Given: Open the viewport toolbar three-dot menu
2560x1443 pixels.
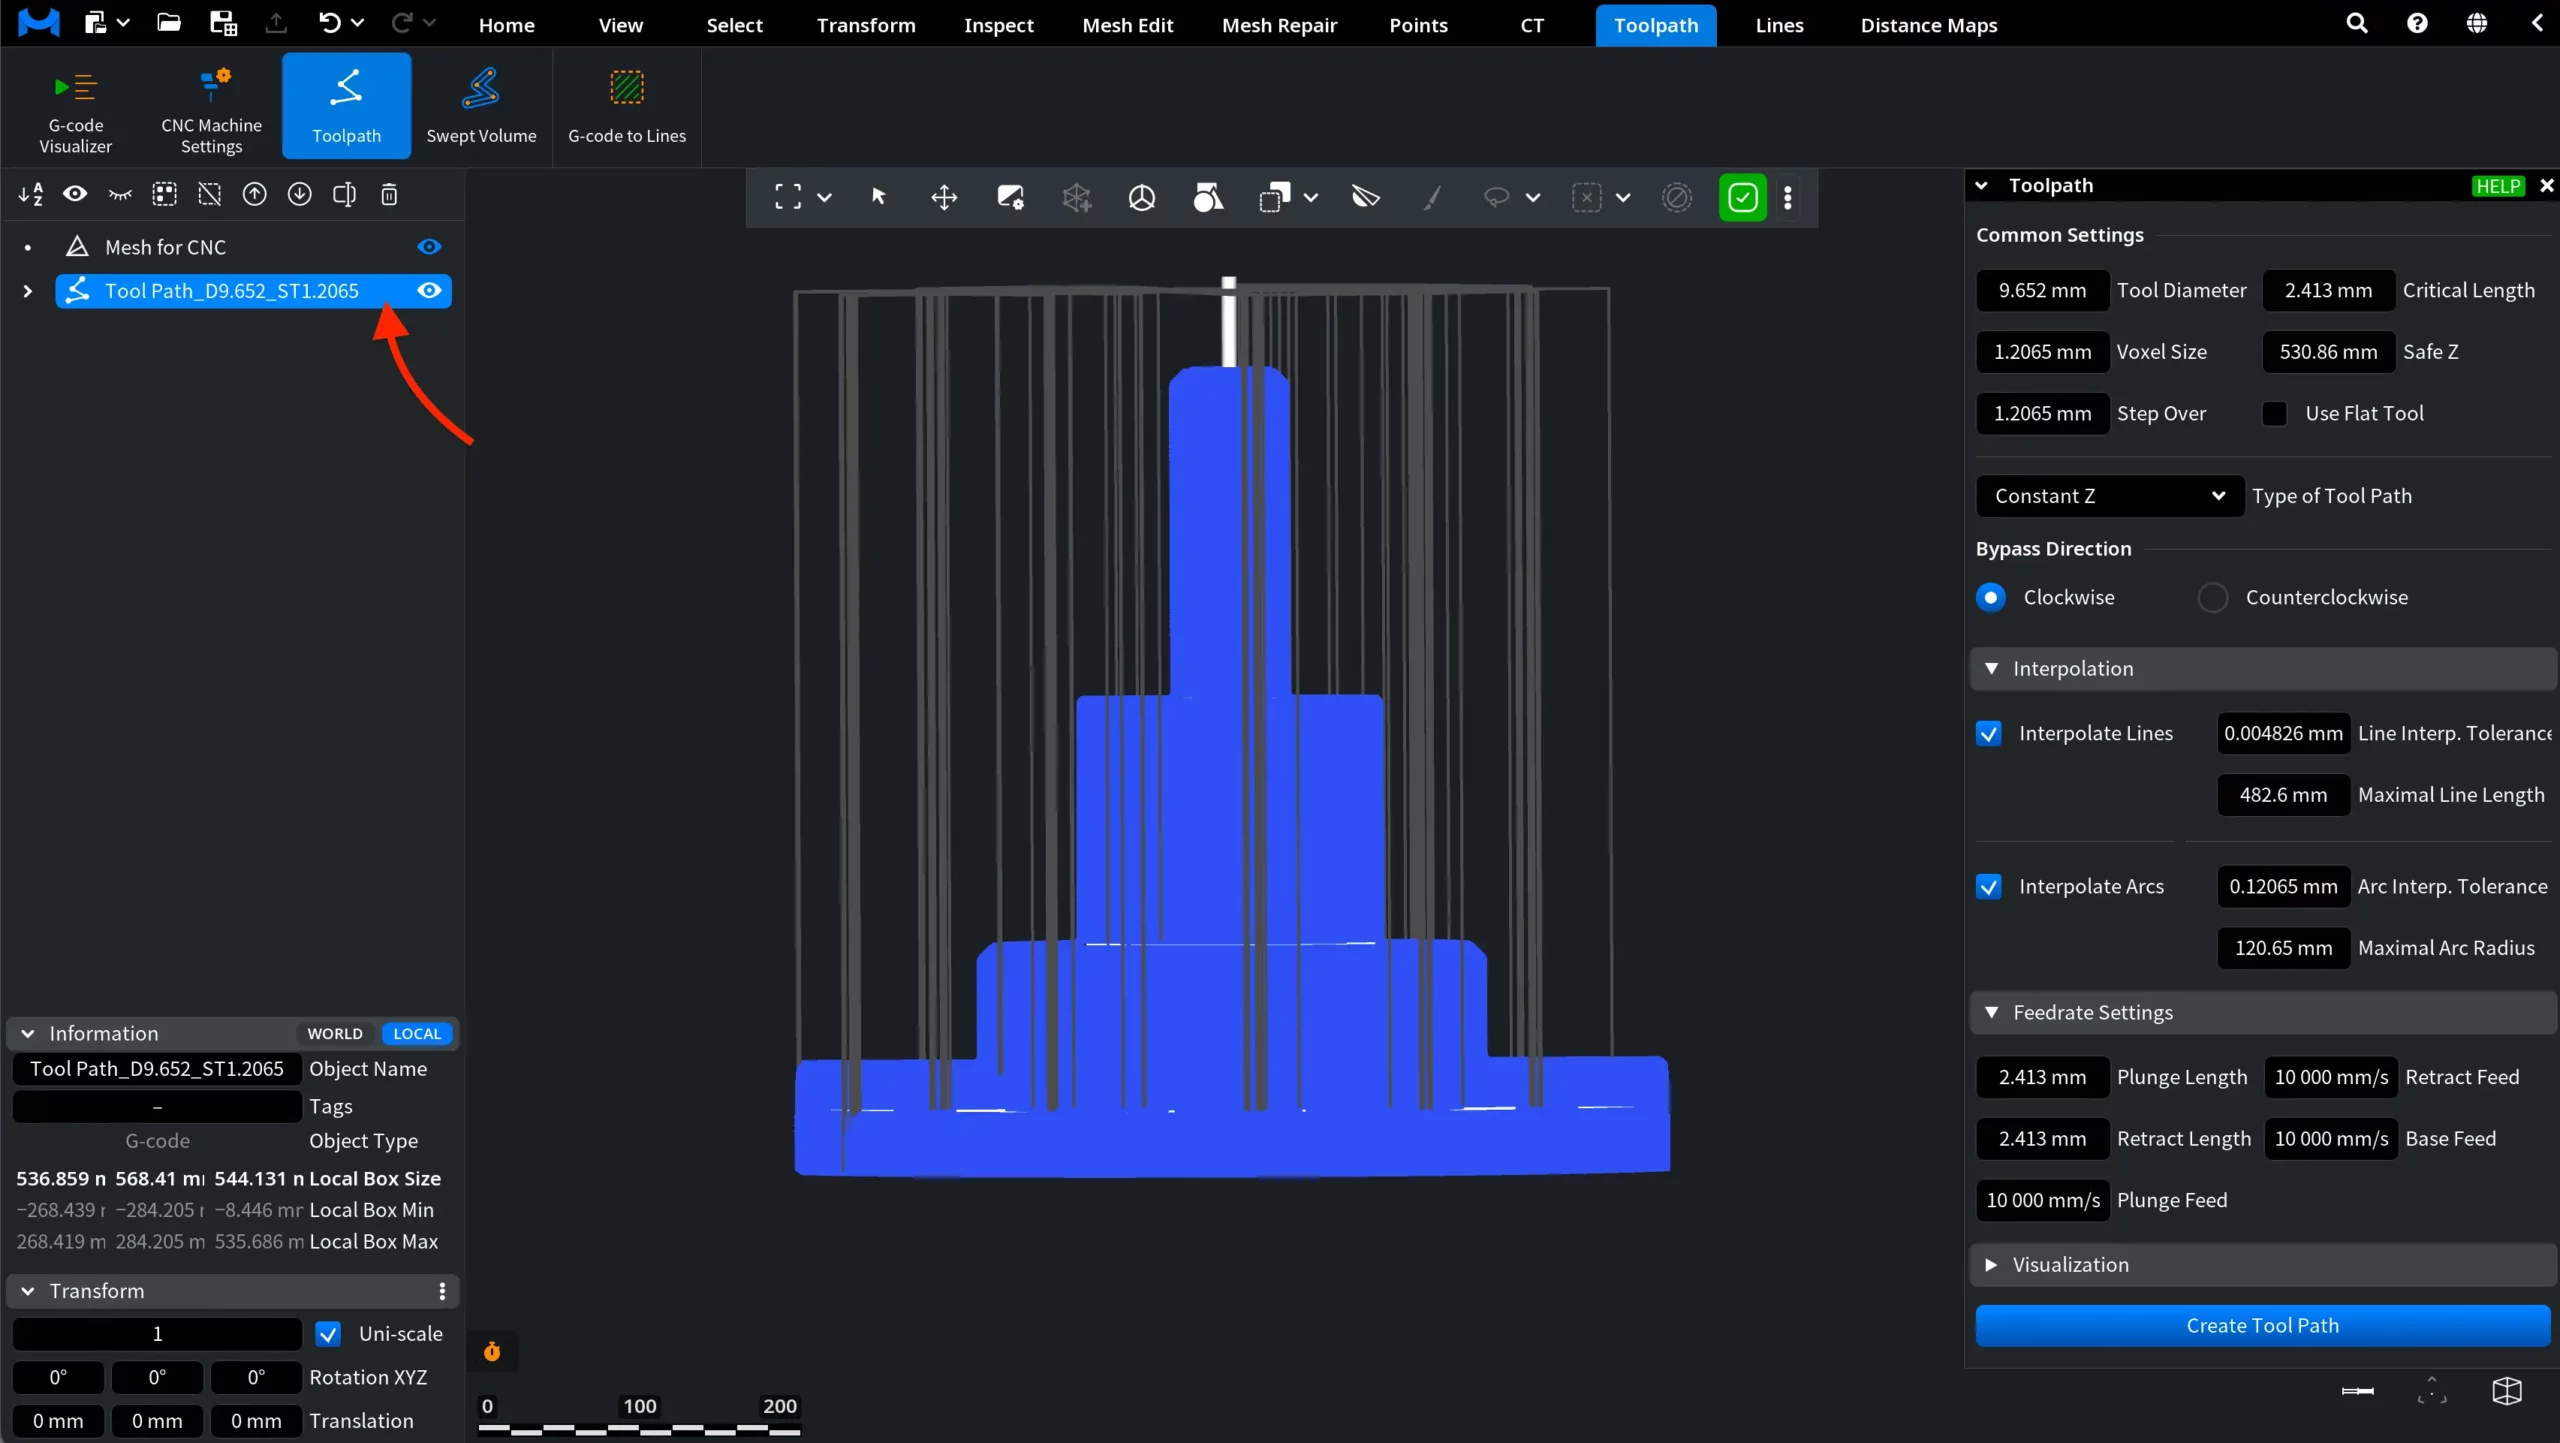Looking at the screenshot, I should (x=1788, y=197).
